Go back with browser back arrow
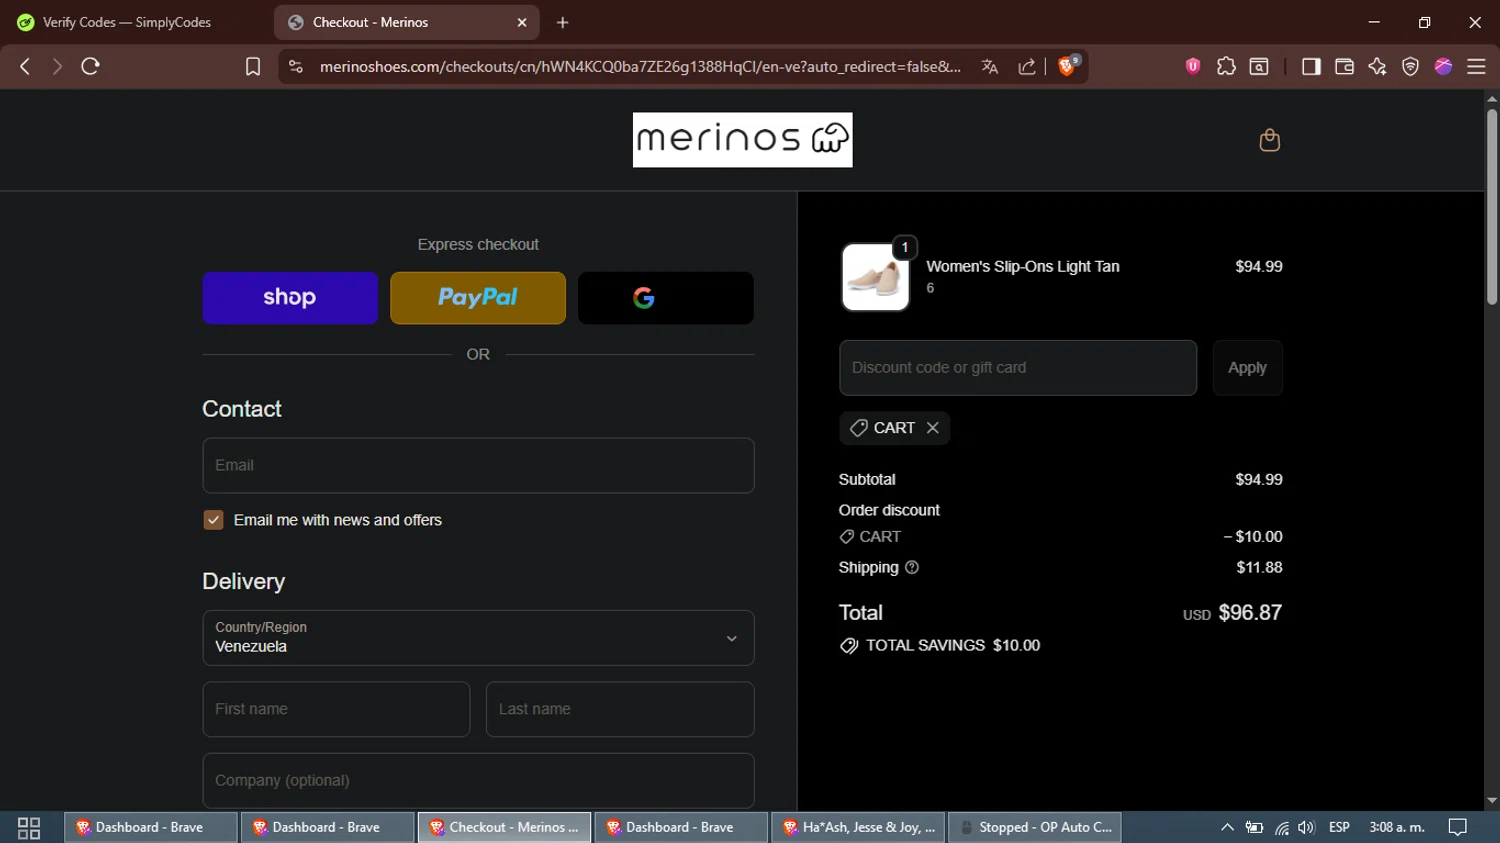1500x843 pixels. coord(25,66)
